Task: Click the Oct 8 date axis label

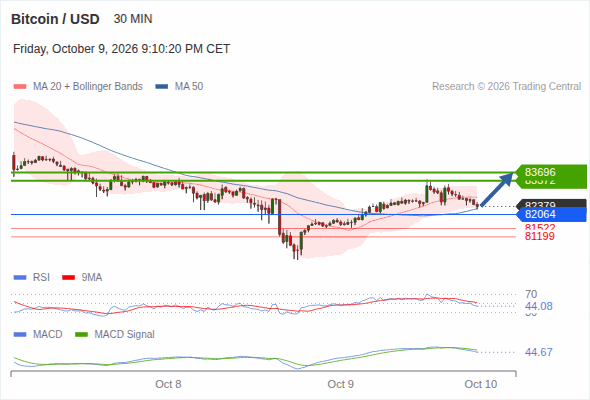Action: (168, 384)
